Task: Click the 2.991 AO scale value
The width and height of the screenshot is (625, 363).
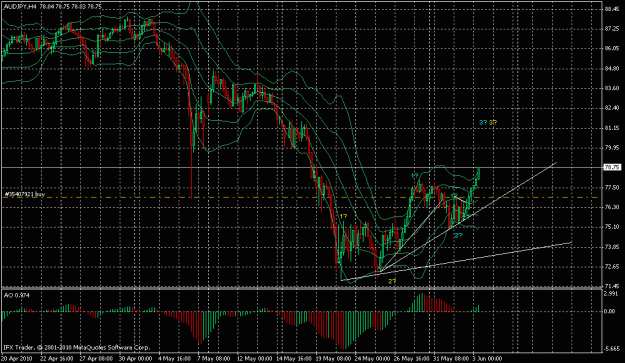Action: click(611, 294)
